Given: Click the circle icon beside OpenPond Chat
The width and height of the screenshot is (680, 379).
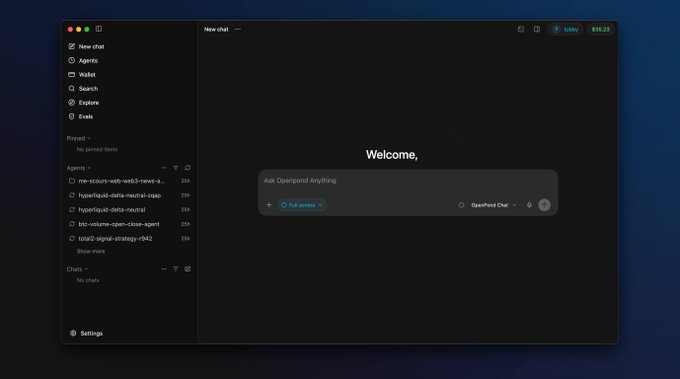Looking at the screenshot, I should (x=461, y=205).
